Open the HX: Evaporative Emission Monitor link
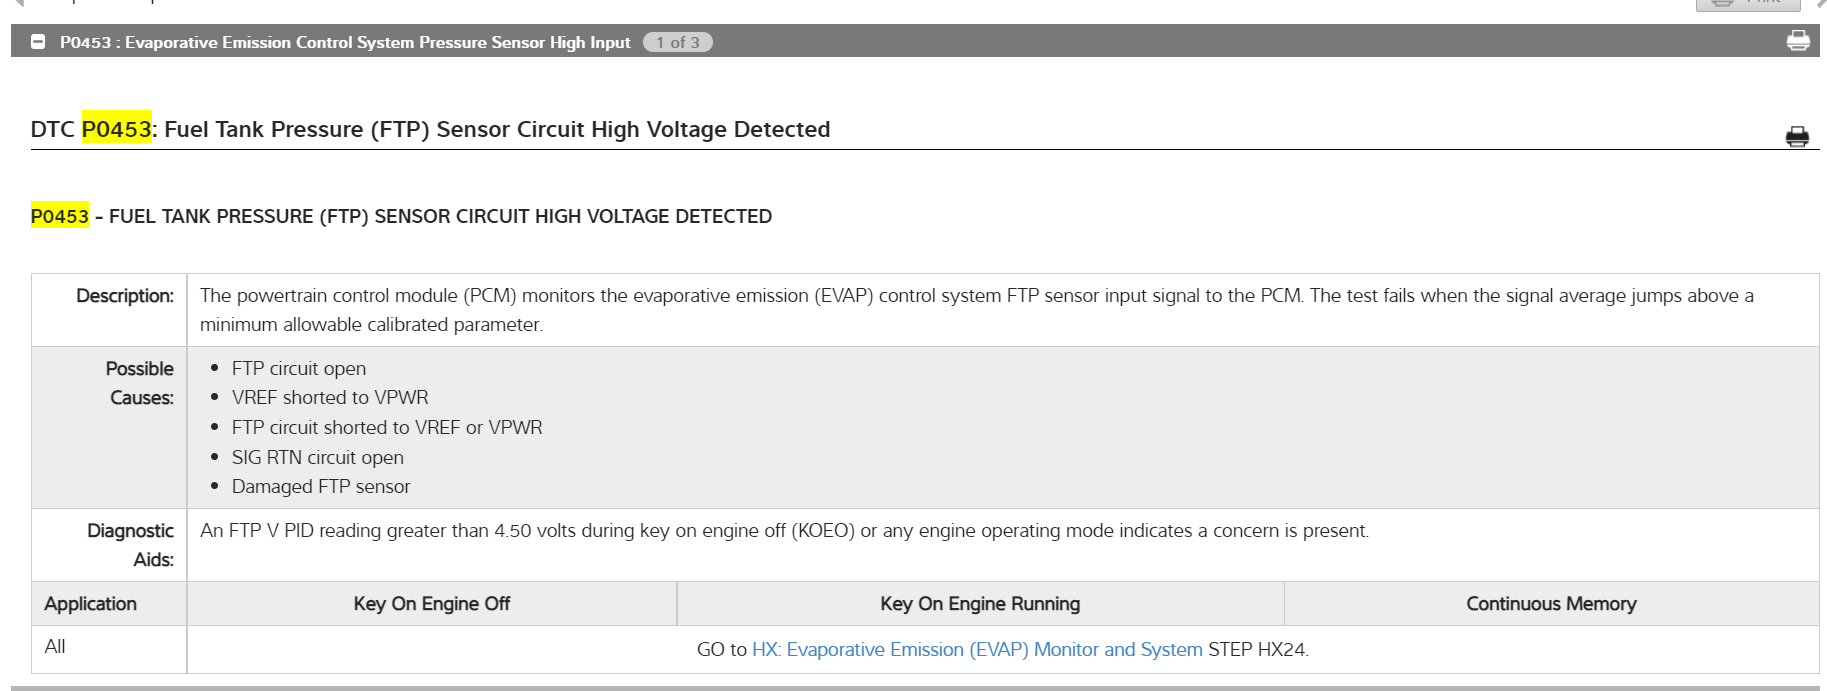The image size is (1827, 691). [976, 650]
